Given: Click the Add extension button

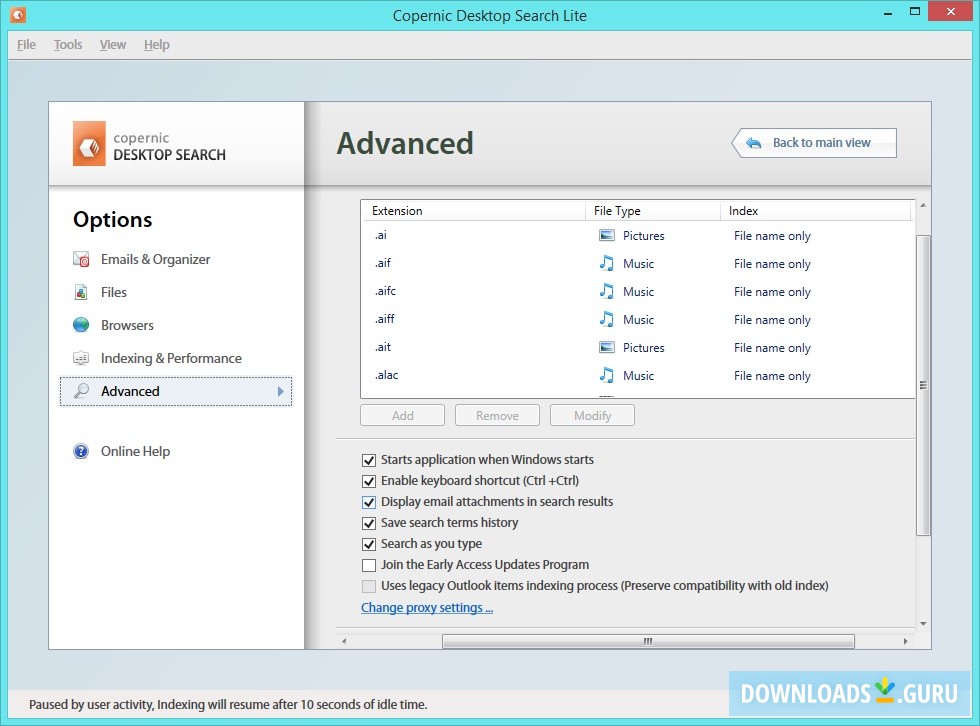Looking at the screenshot, I should coord(402,415).
